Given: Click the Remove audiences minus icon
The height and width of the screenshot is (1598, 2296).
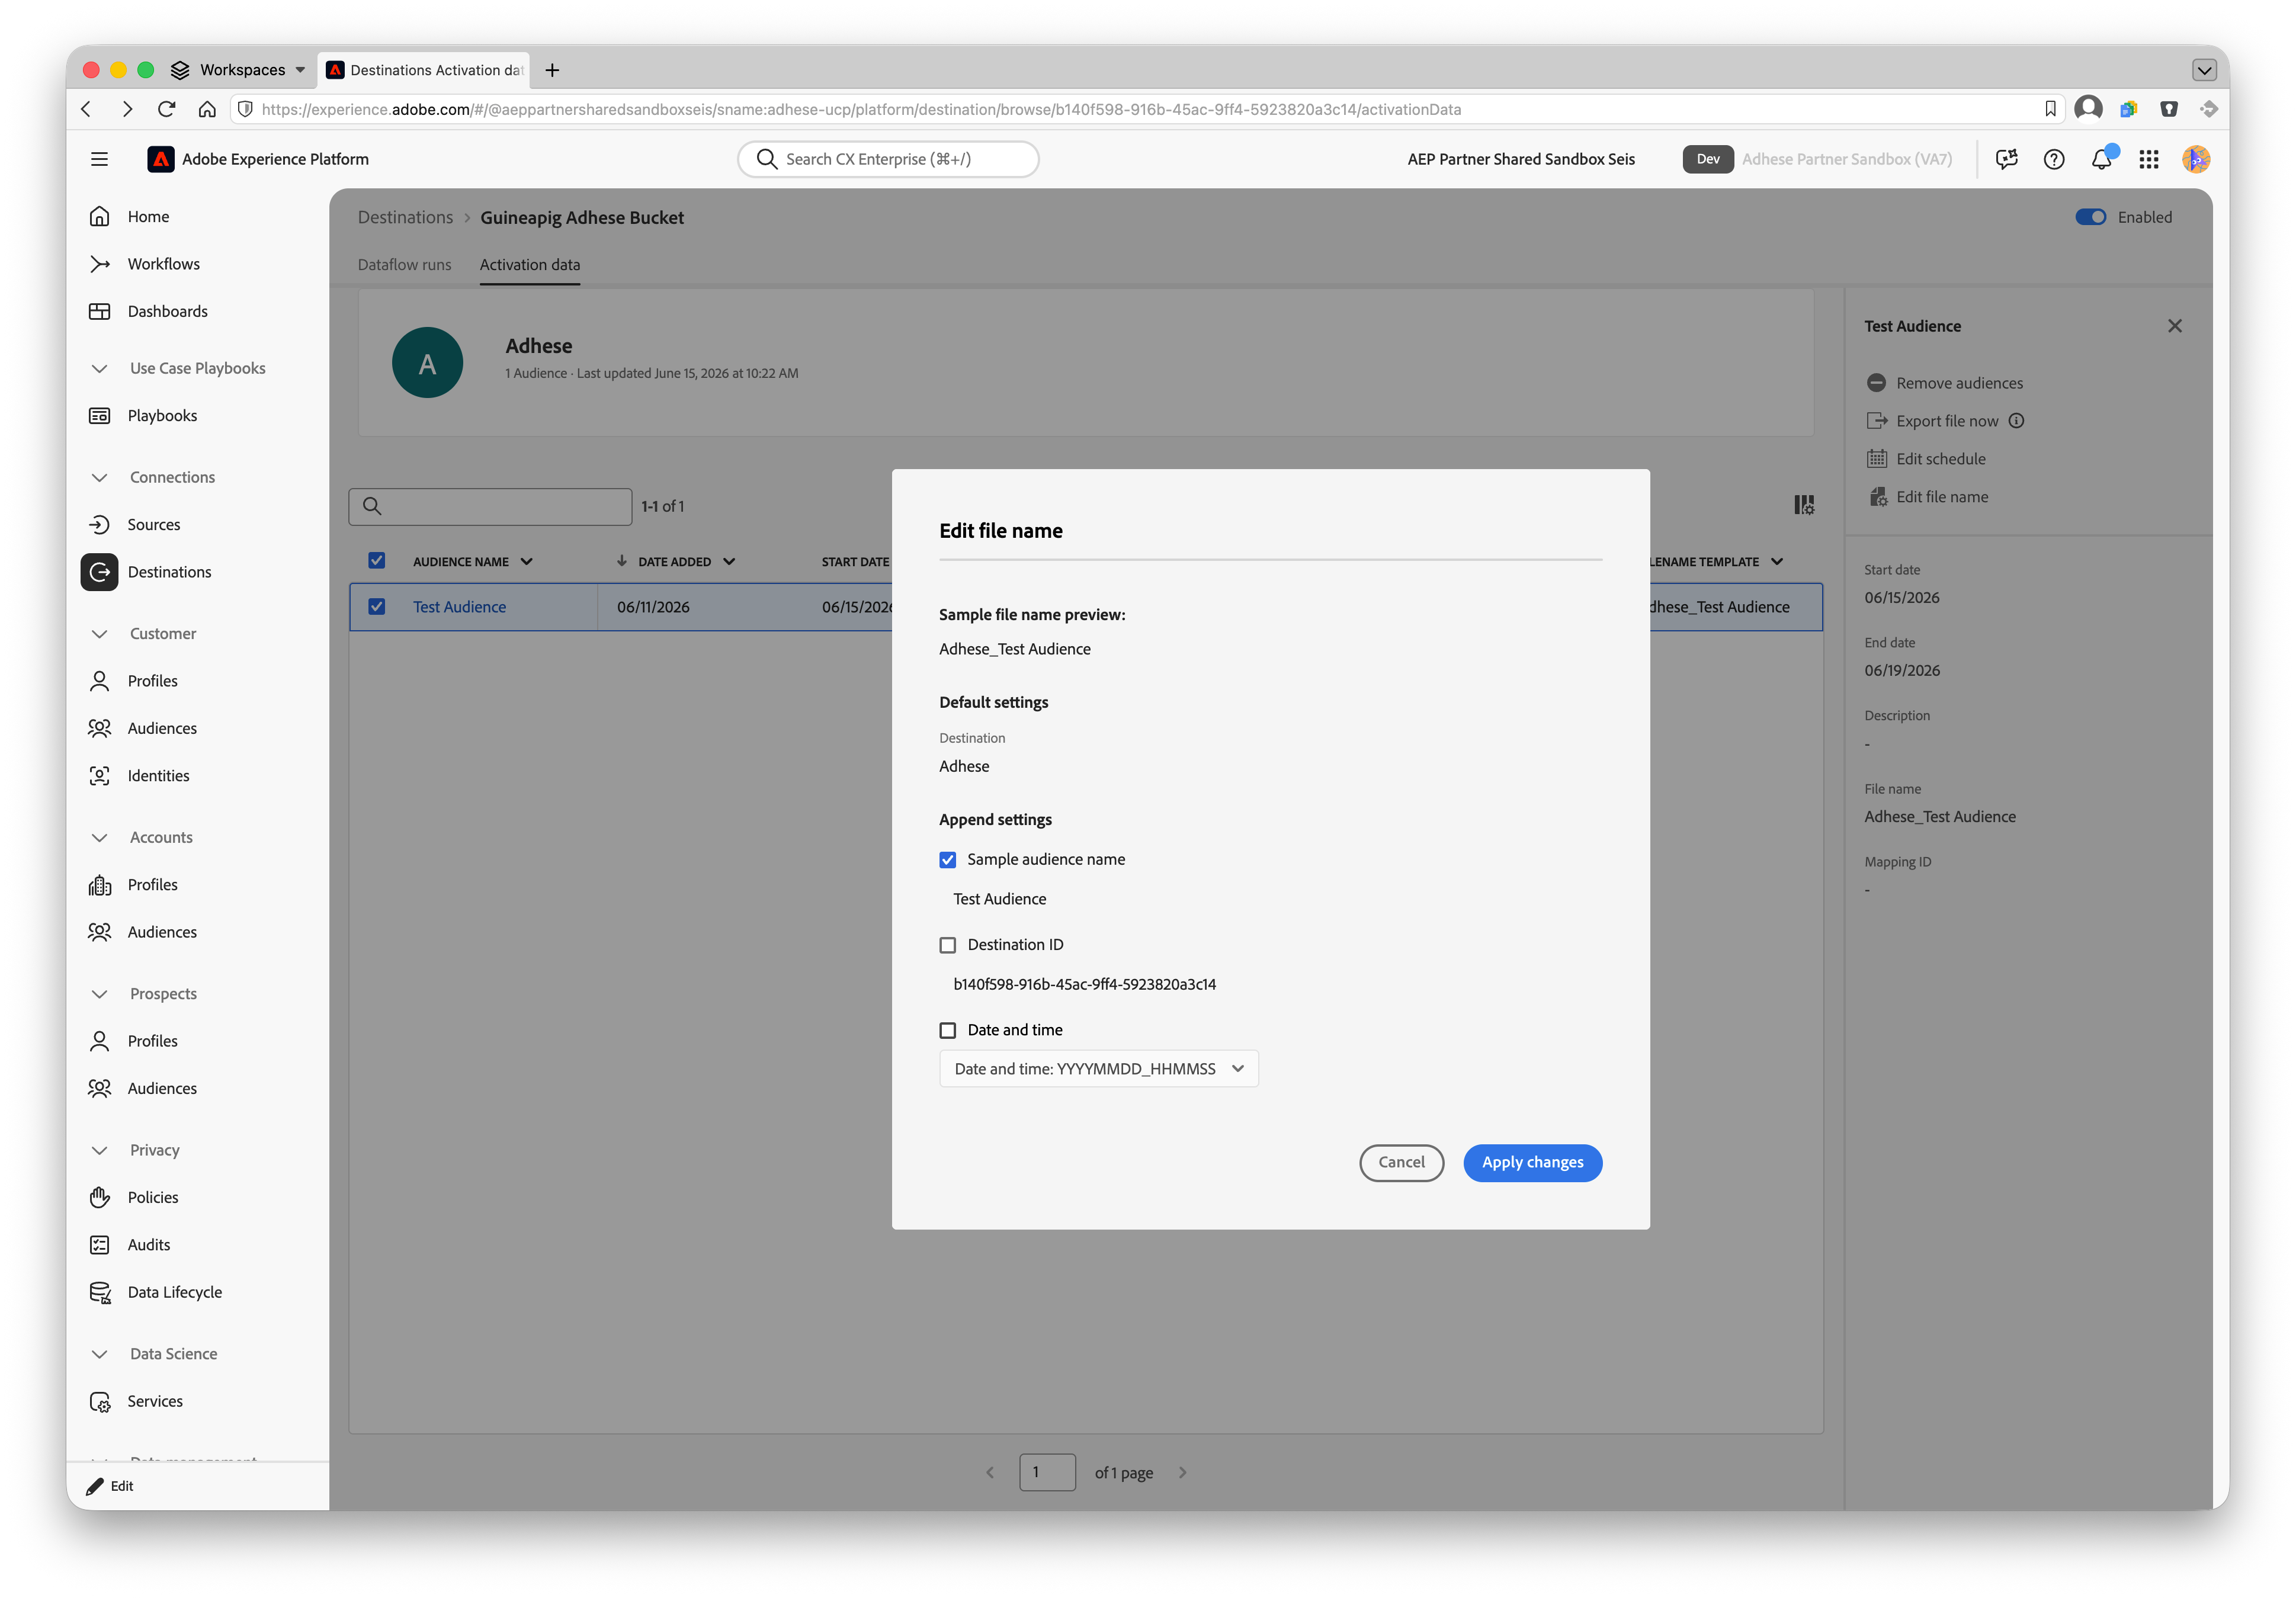Looking at the screenshot, I should point(1876,383).
